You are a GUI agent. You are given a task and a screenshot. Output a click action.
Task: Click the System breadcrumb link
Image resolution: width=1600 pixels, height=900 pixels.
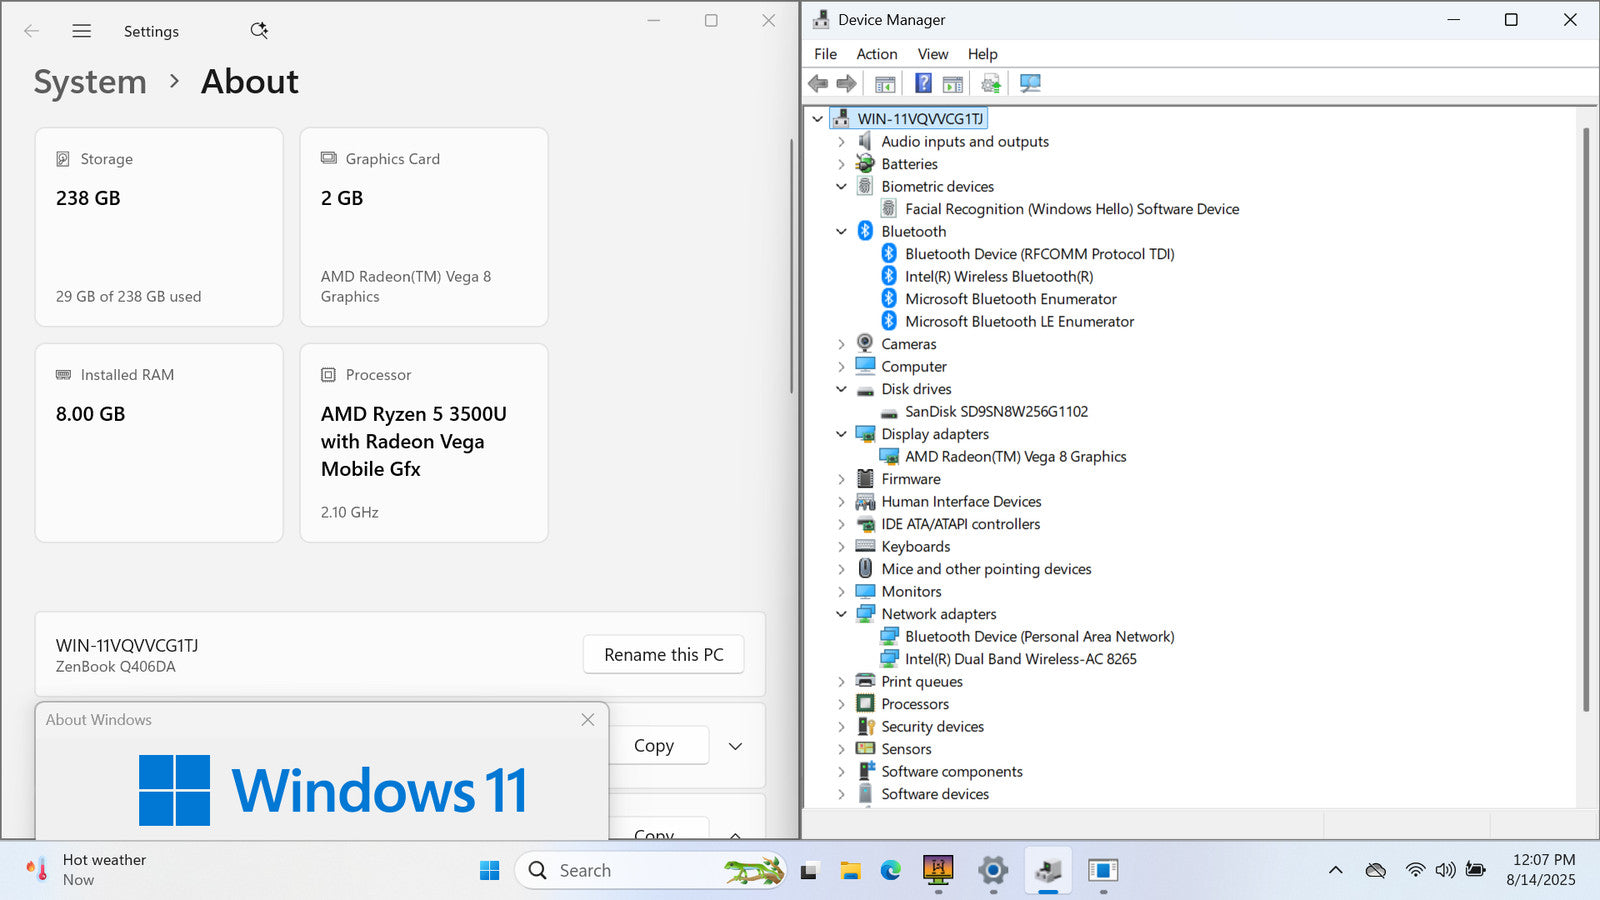90,82
